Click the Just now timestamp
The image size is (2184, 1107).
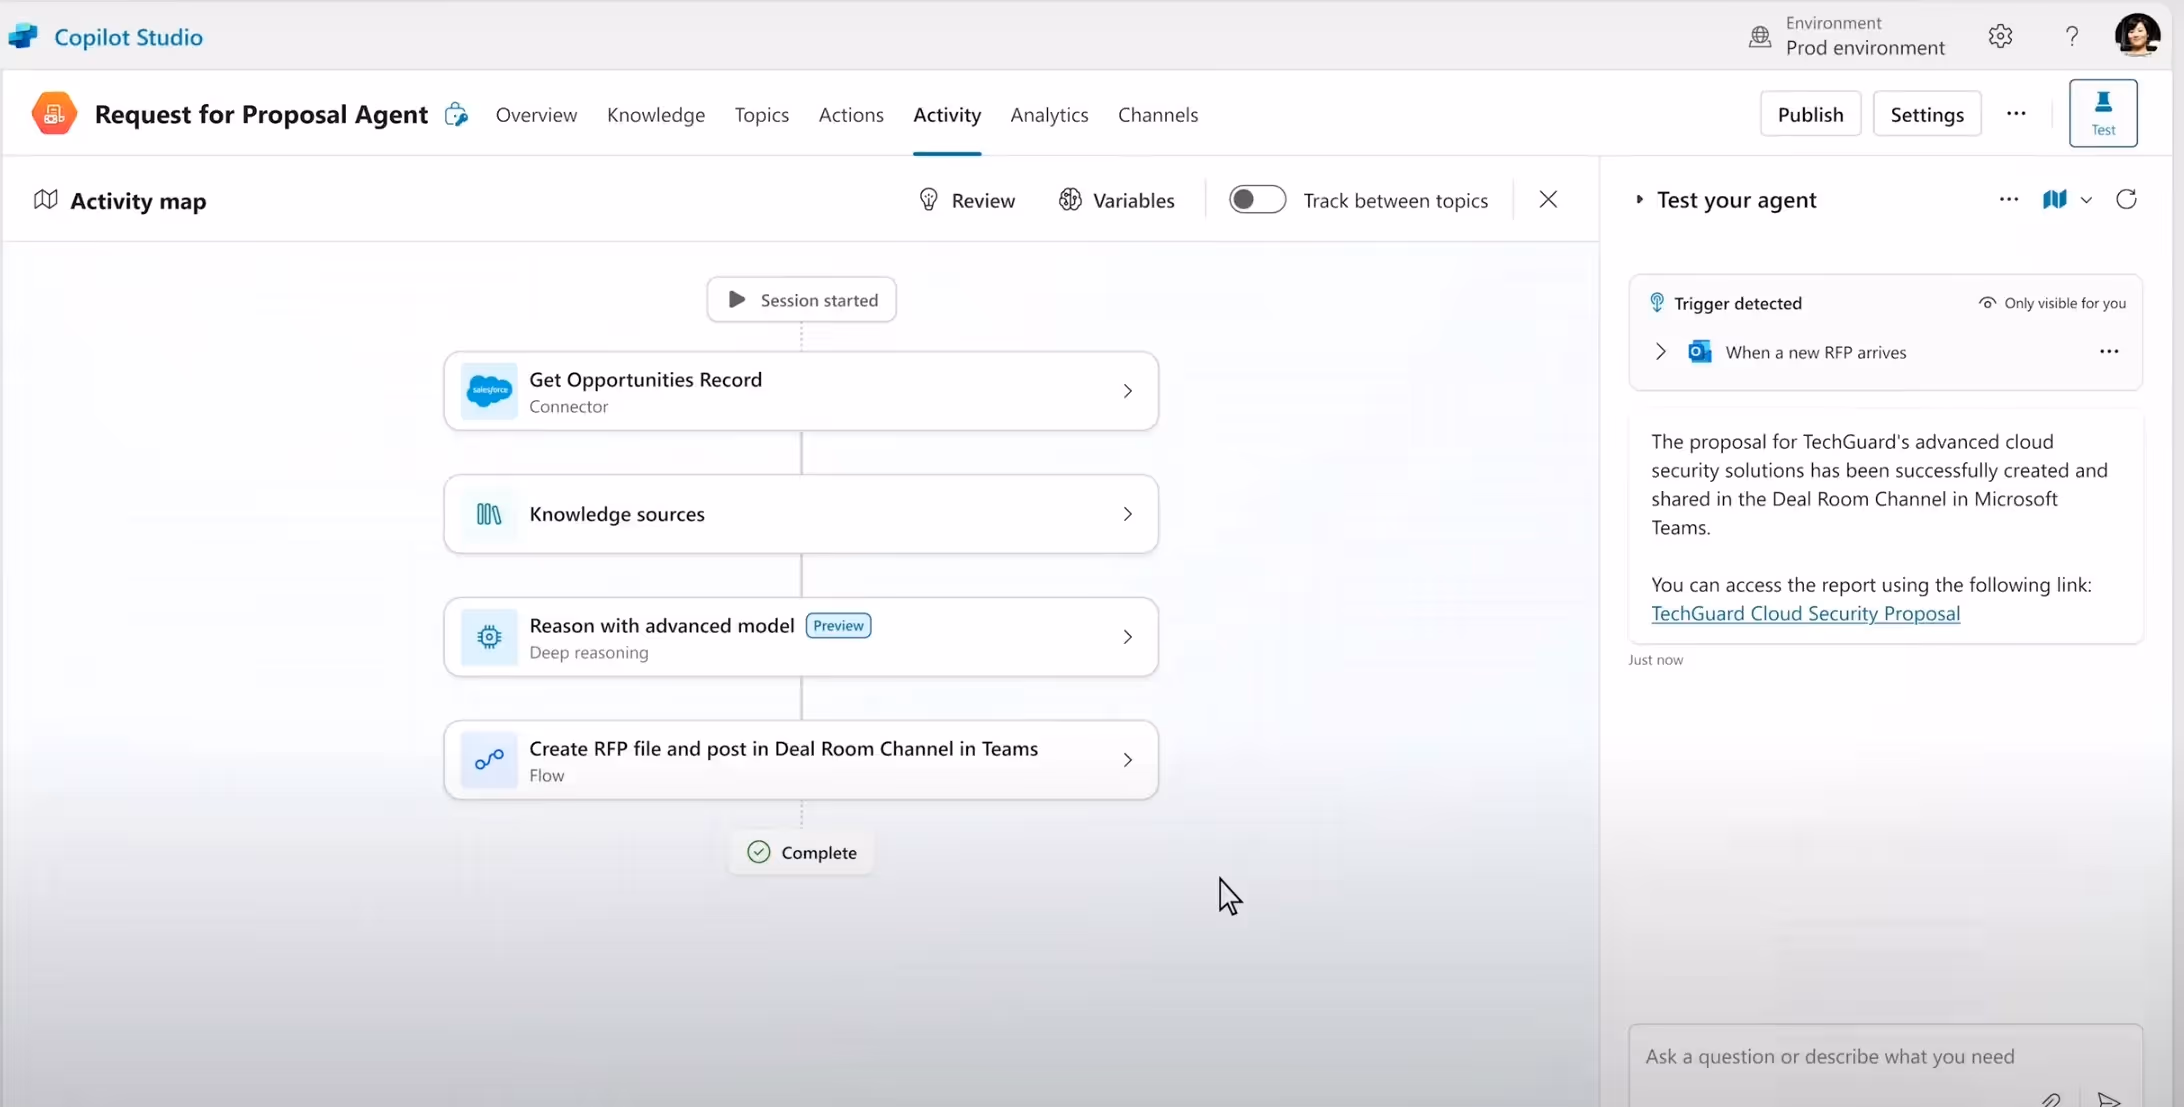(1655, 660)
